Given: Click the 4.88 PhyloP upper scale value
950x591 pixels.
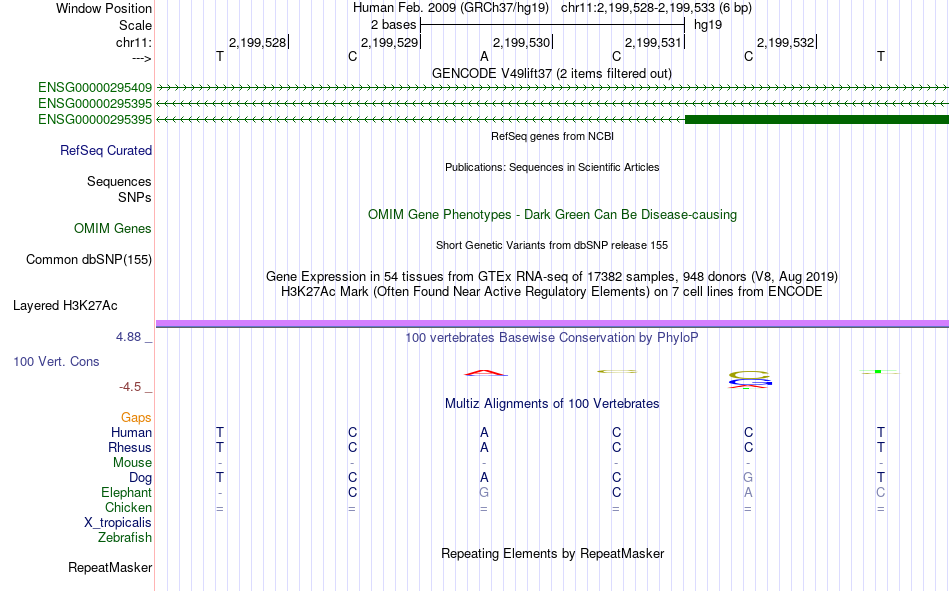Looking at the screenshot, I should point(128,336).
